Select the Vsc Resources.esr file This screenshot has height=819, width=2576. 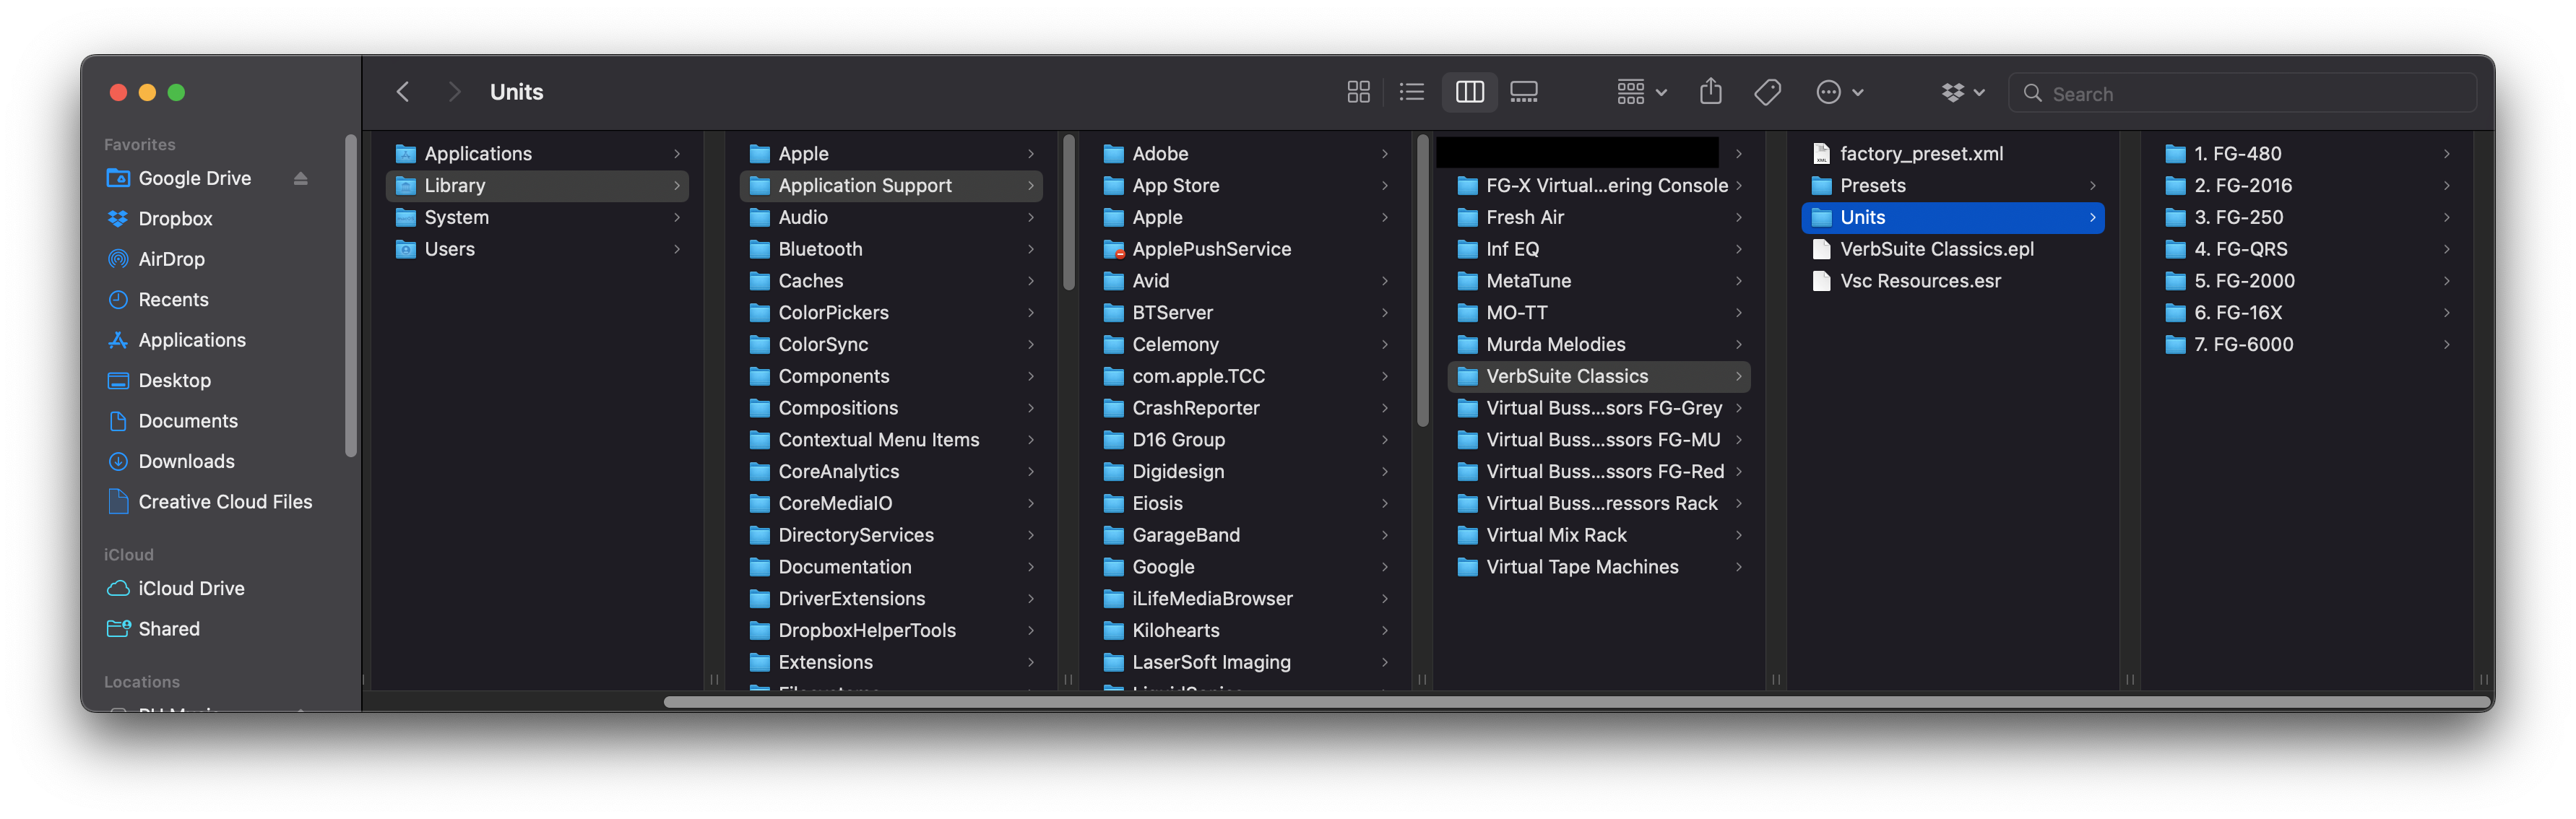coord(1953,282)
